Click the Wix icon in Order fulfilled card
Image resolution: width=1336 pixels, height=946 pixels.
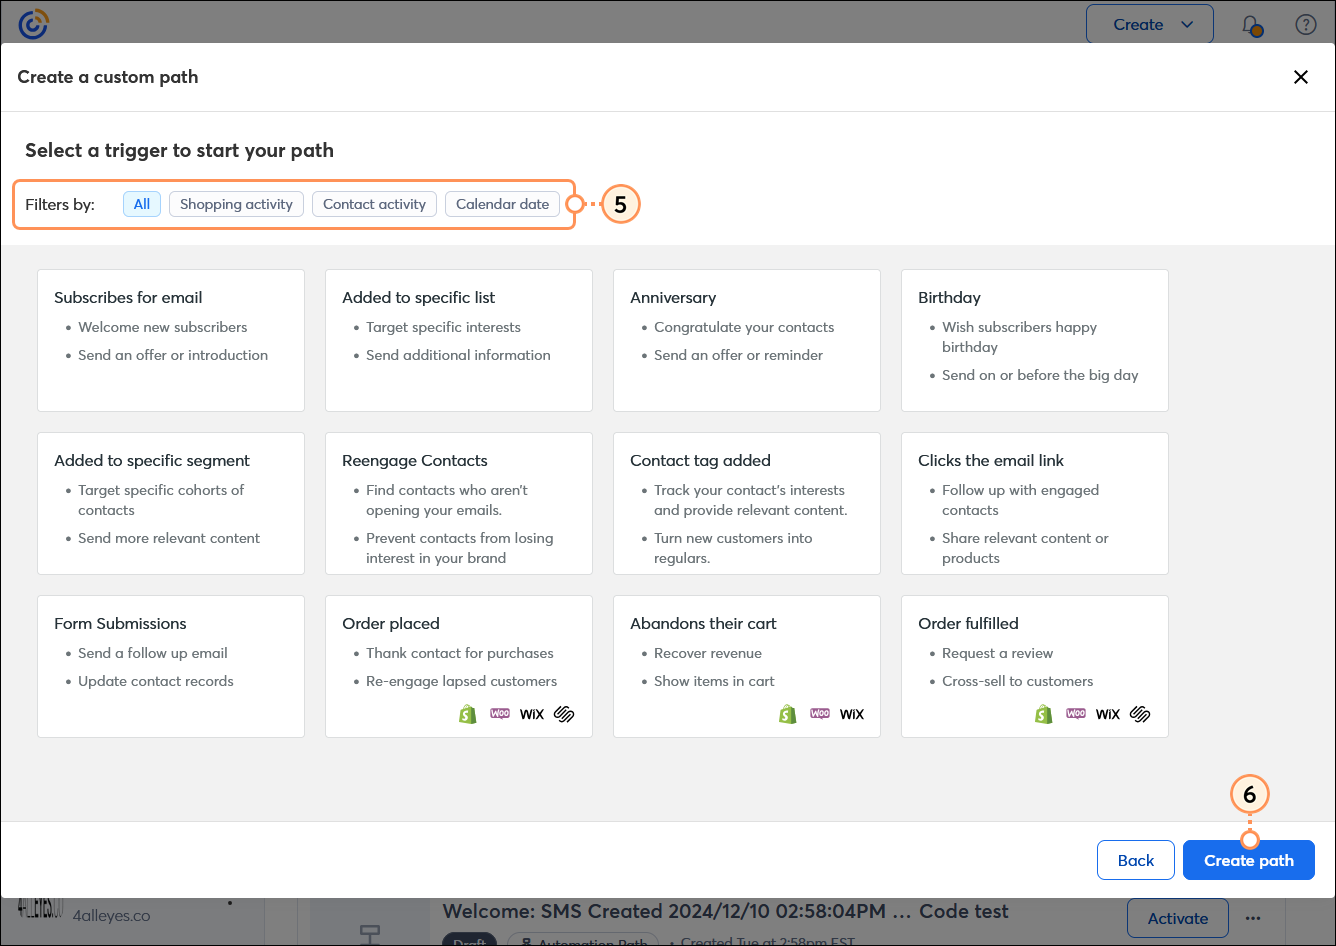1108,714
